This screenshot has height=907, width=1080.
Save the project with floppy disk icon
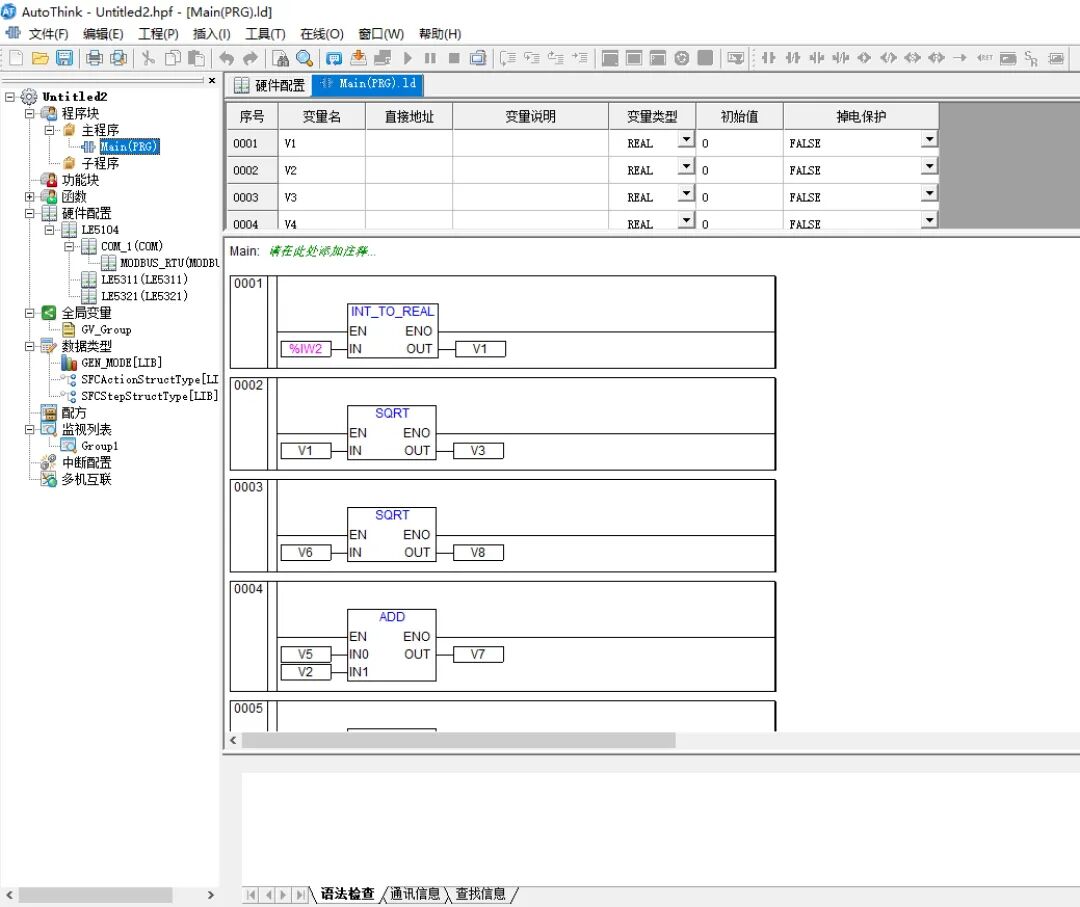(x=64, y=59)
